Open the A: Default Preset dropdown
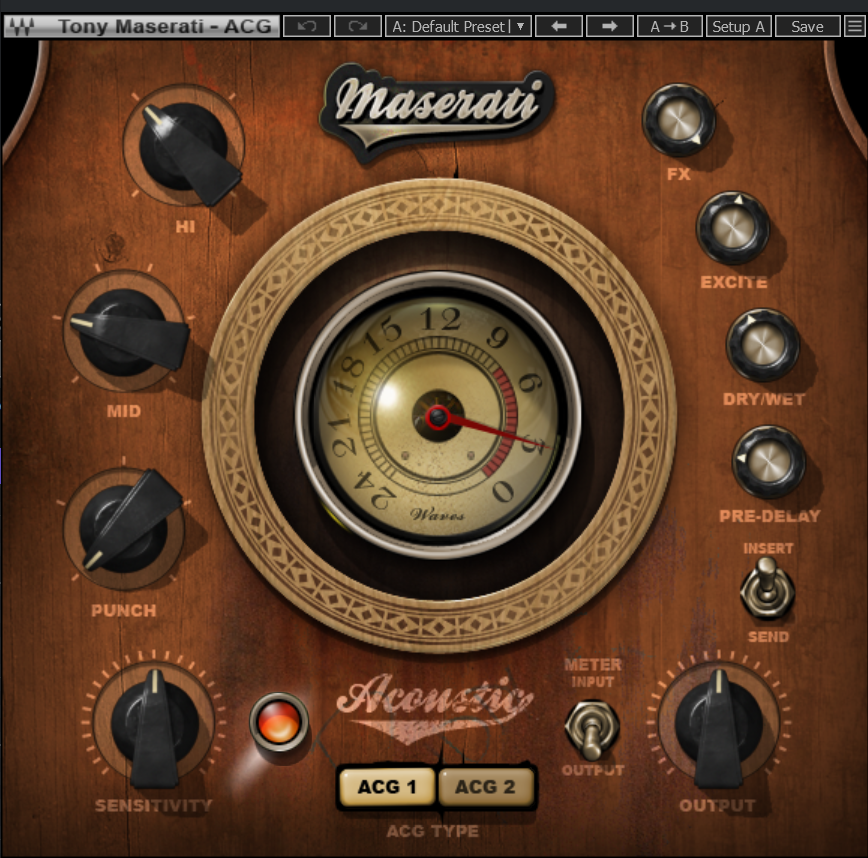868x858 pixels. click(x=458, y=26)
